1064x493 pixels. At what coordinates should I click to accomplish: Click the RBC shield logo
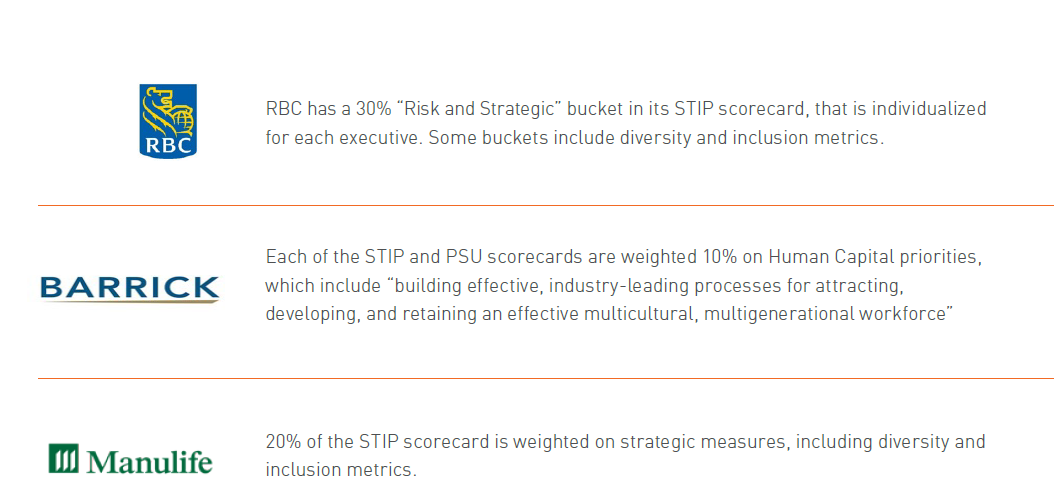168,121
